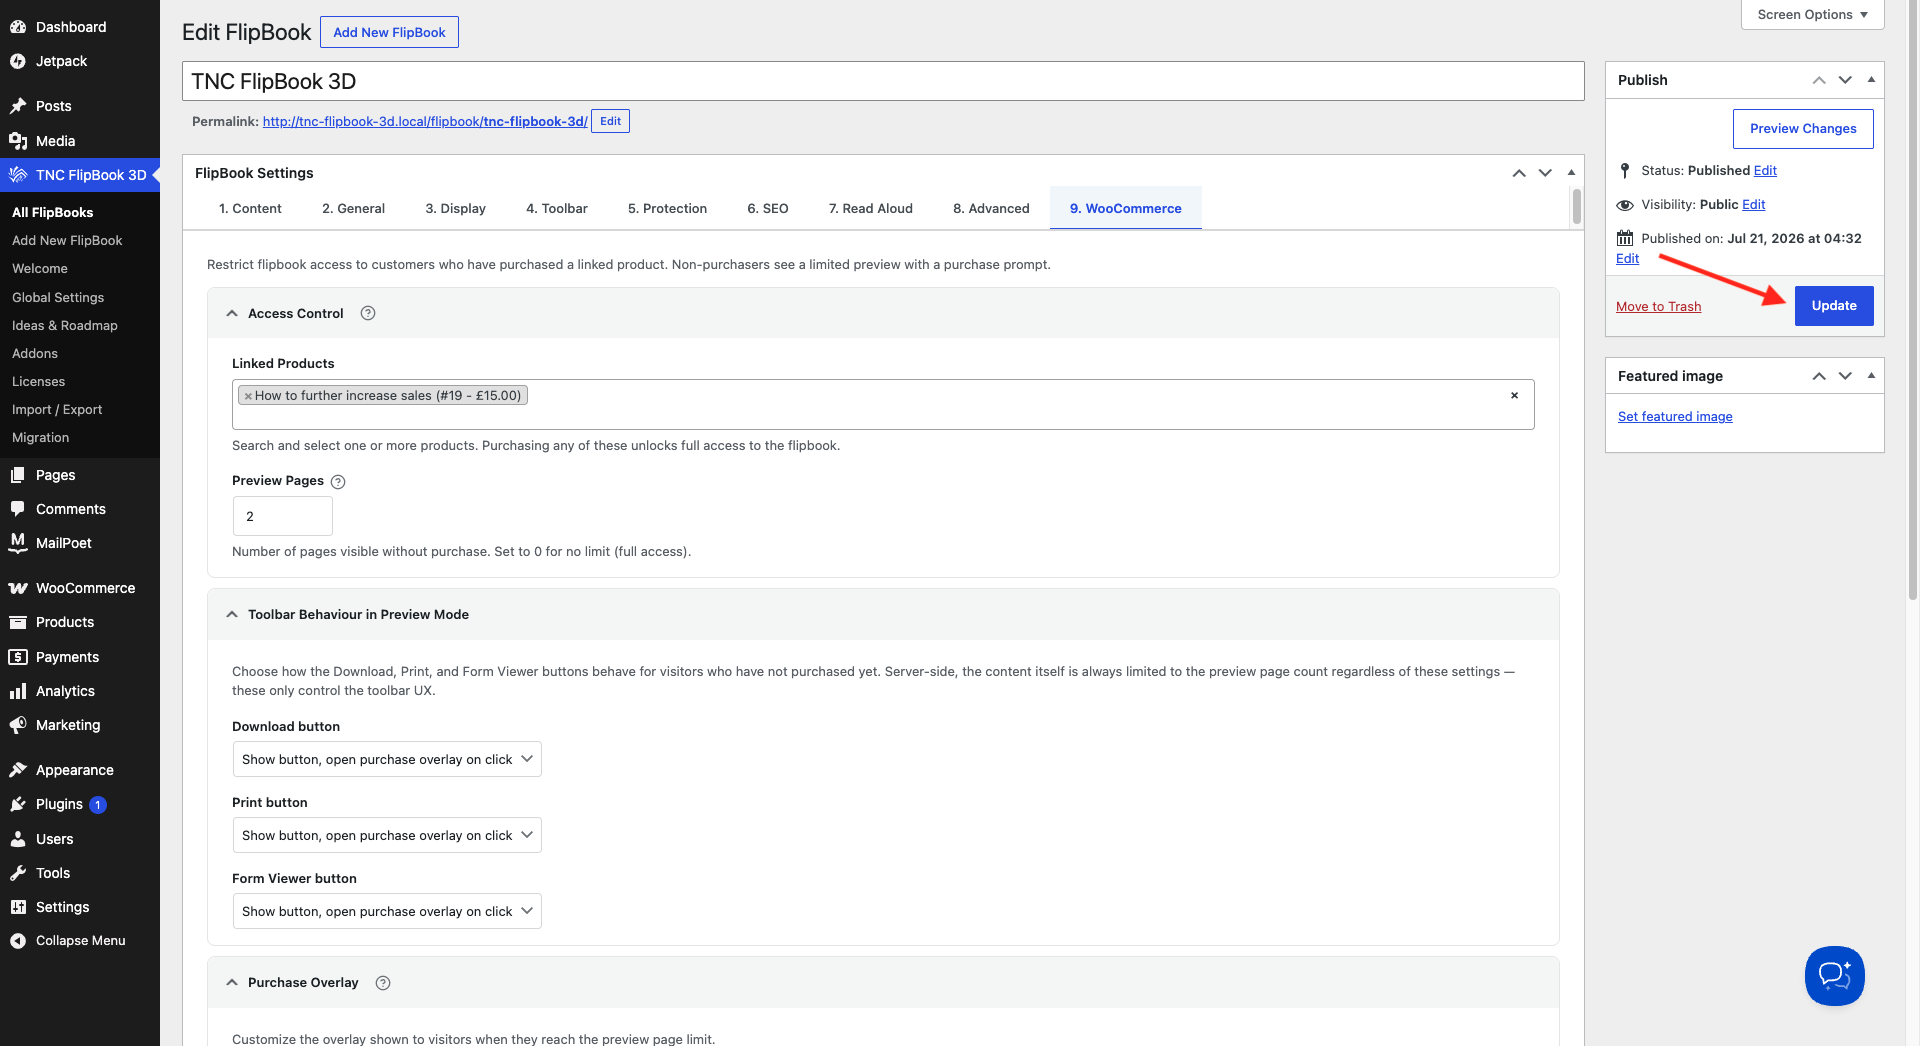Open the Form Viewer button dropdown
1920x1046 pixels.
387,911
